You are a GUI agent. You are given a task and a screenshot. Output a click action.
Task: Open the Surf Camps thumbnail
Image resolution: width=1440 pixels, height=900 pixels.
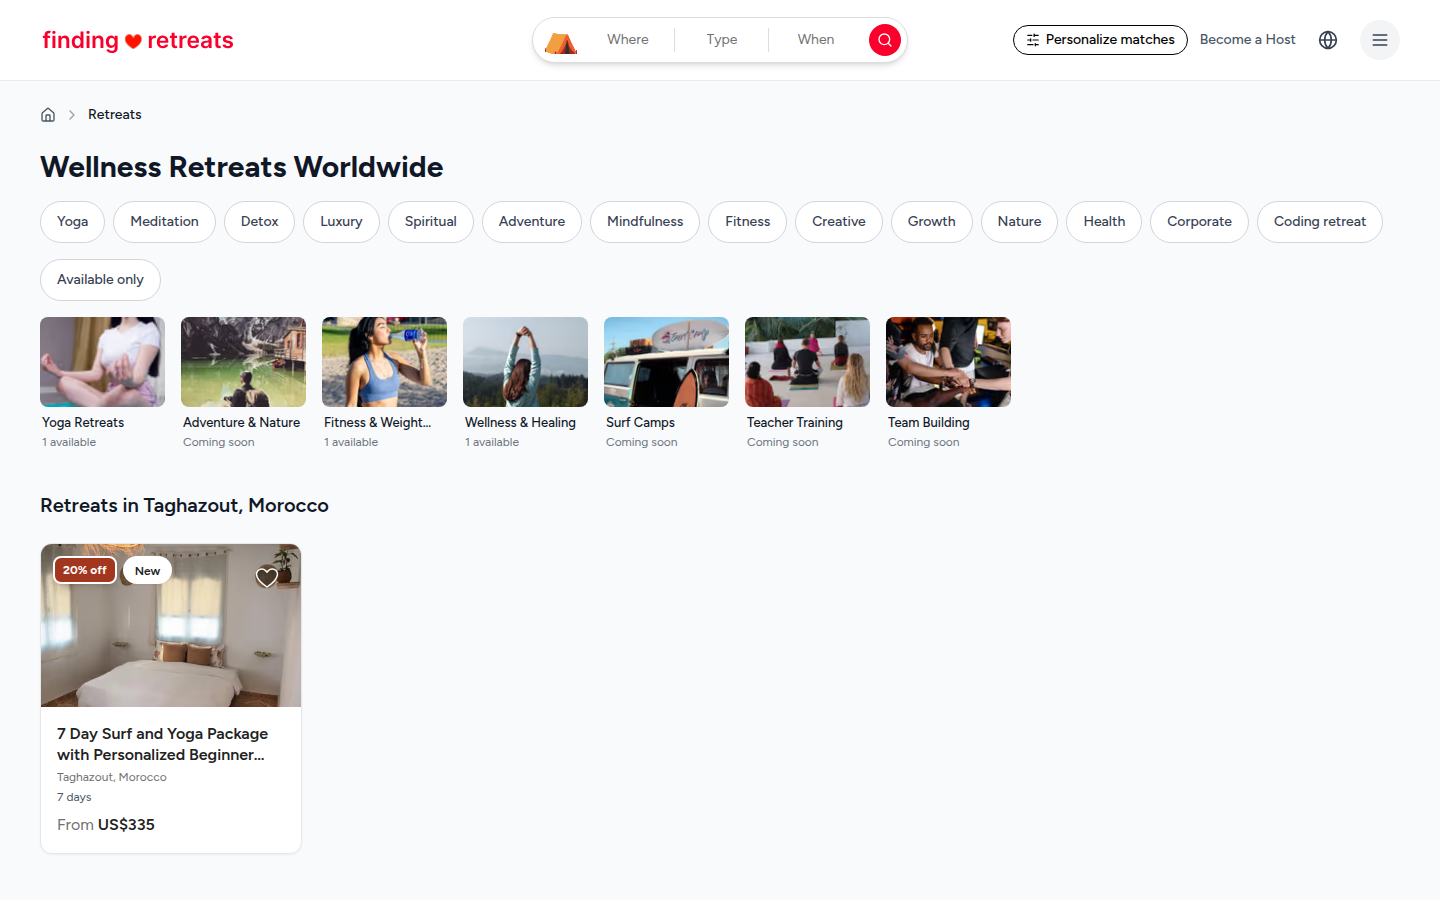(x=666, y=362)
